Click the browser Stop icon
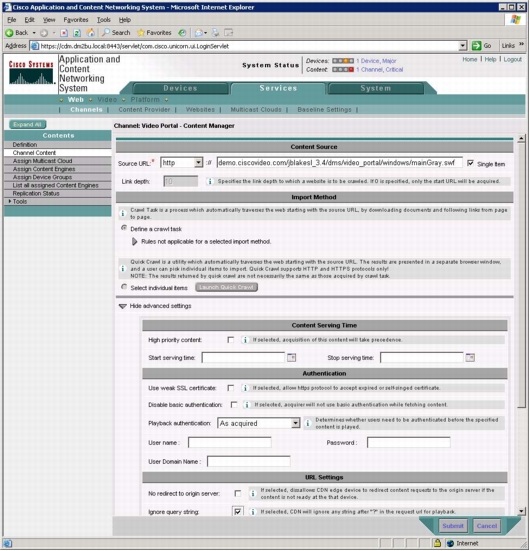The height and width of the screenshot is (551, 530). point(64,33)
